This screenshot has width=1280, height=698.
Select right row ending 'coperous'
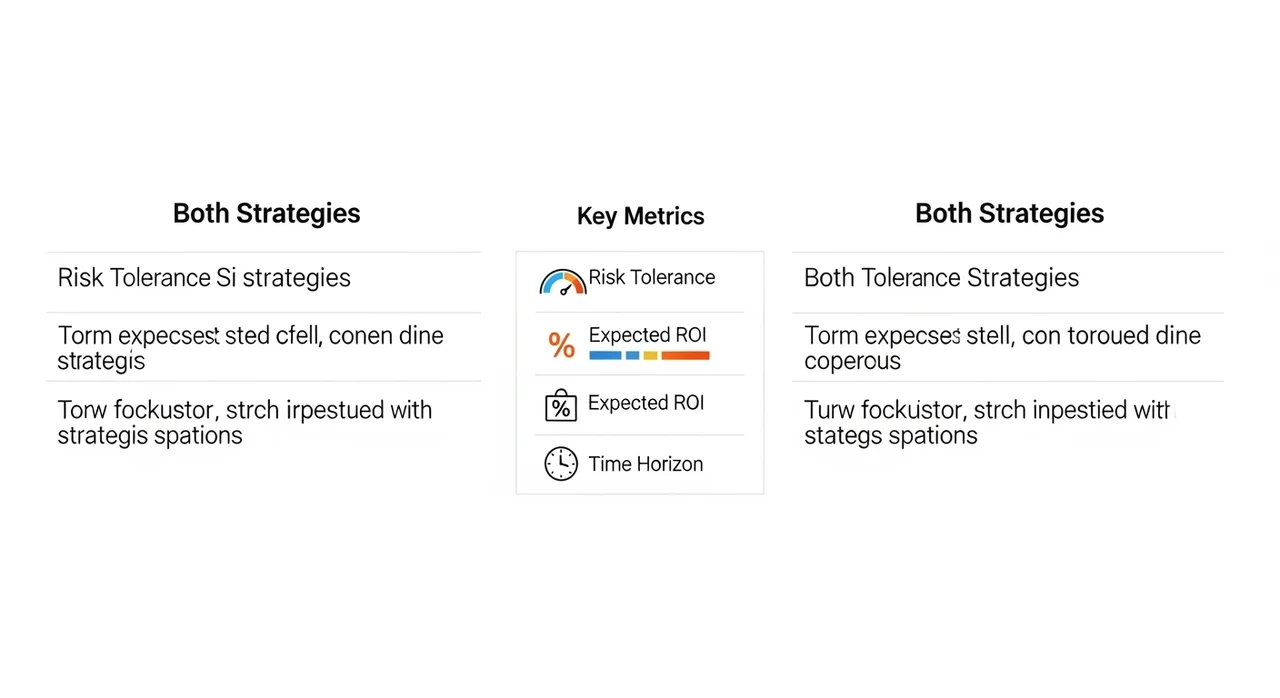[1008, 347]
